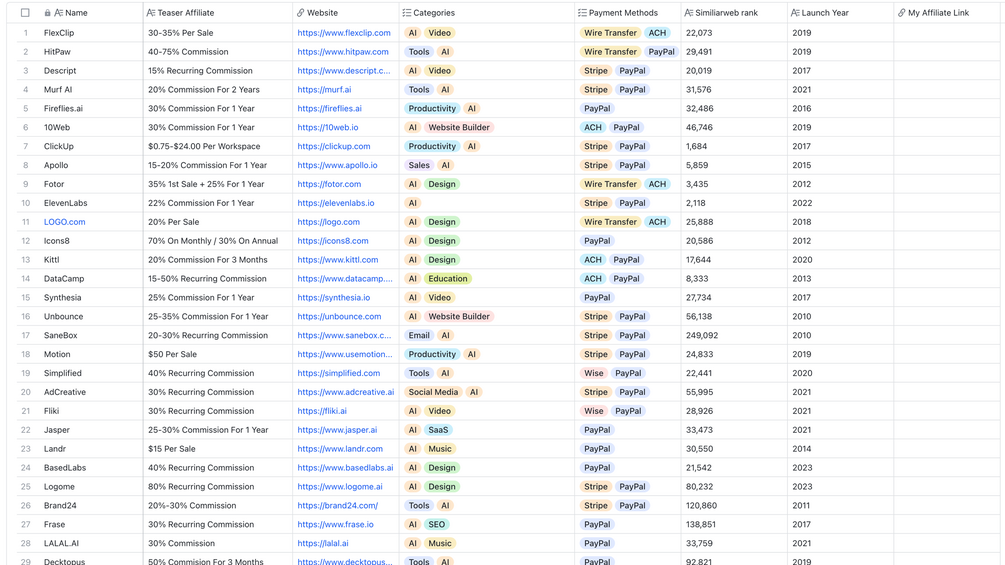Click the Education tag in DataCamp row
The width and height of the screenshot is (1005, 565).
pyautogui.click(x=448, y=279)
